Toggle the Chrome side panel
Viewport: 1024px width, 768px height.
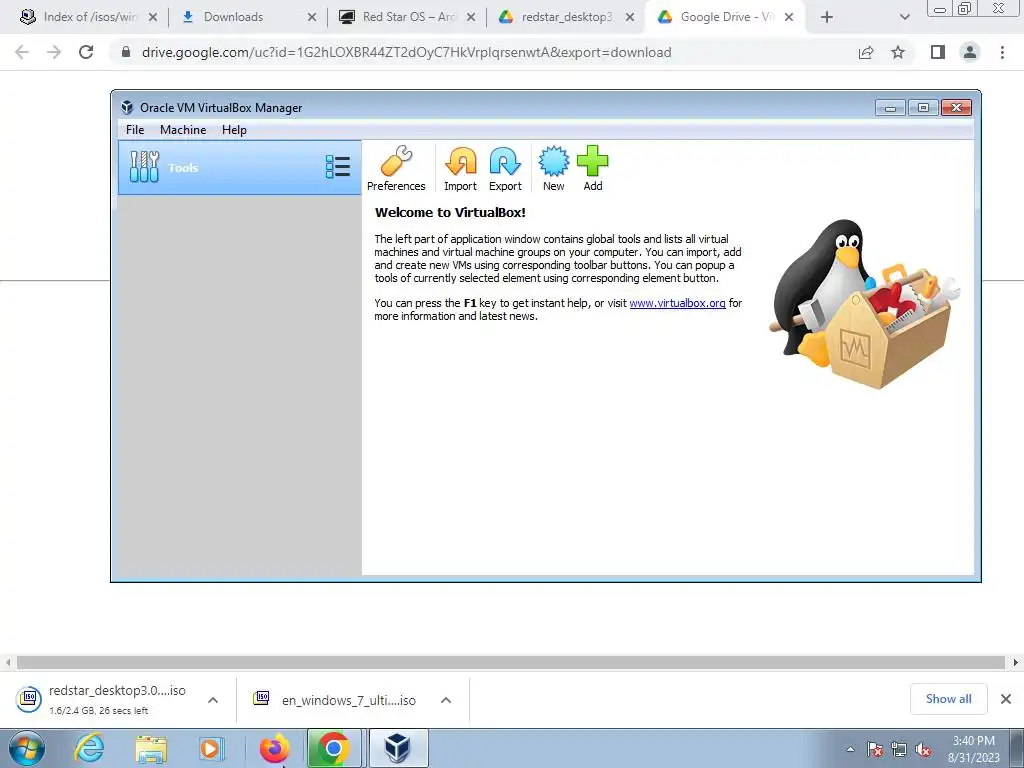pyautogui.click(x=938, y=52)
